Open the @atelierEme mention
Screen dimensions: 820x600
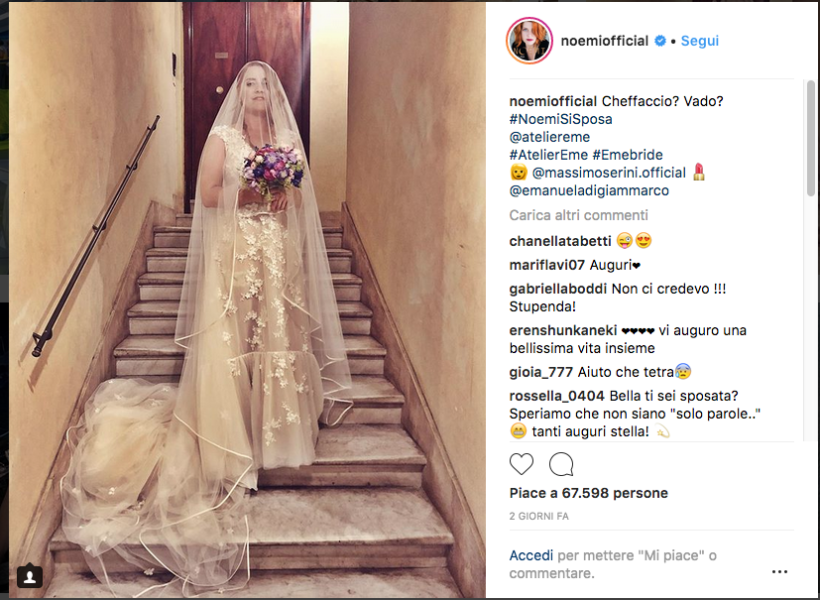coord(550,137)
